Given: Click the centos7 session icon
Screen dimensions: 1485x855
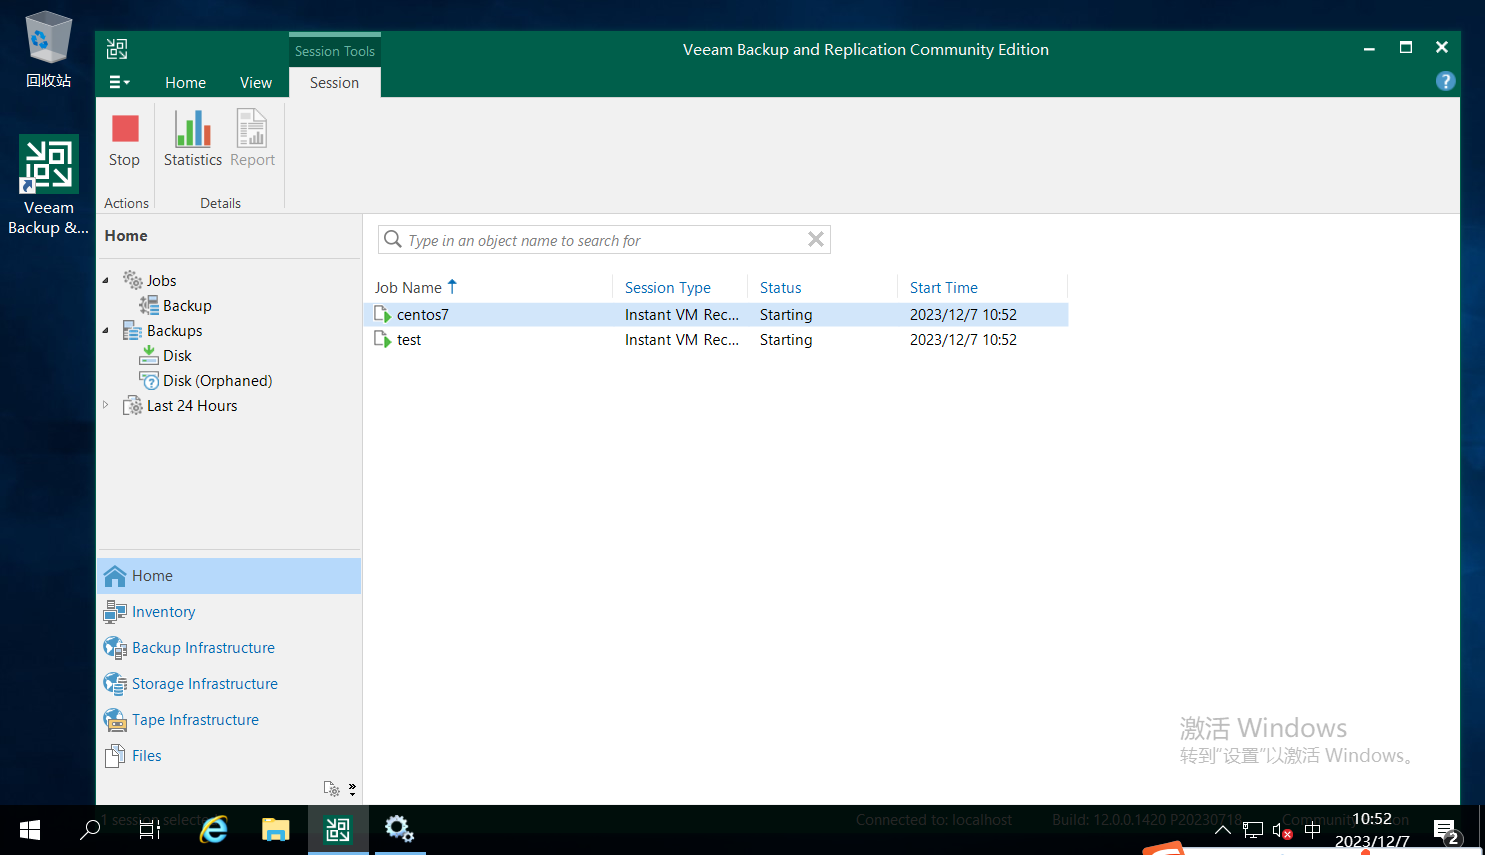Looking at the screenshot, I should pos(382,314).
